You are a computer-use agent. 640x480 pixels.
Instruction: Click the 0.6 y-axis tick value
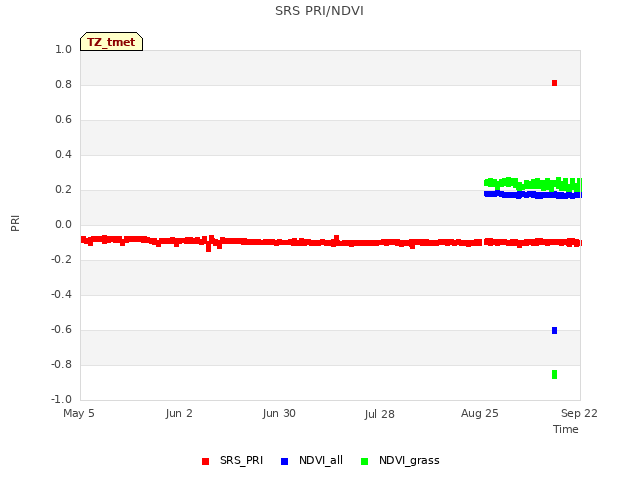(63, 120)
